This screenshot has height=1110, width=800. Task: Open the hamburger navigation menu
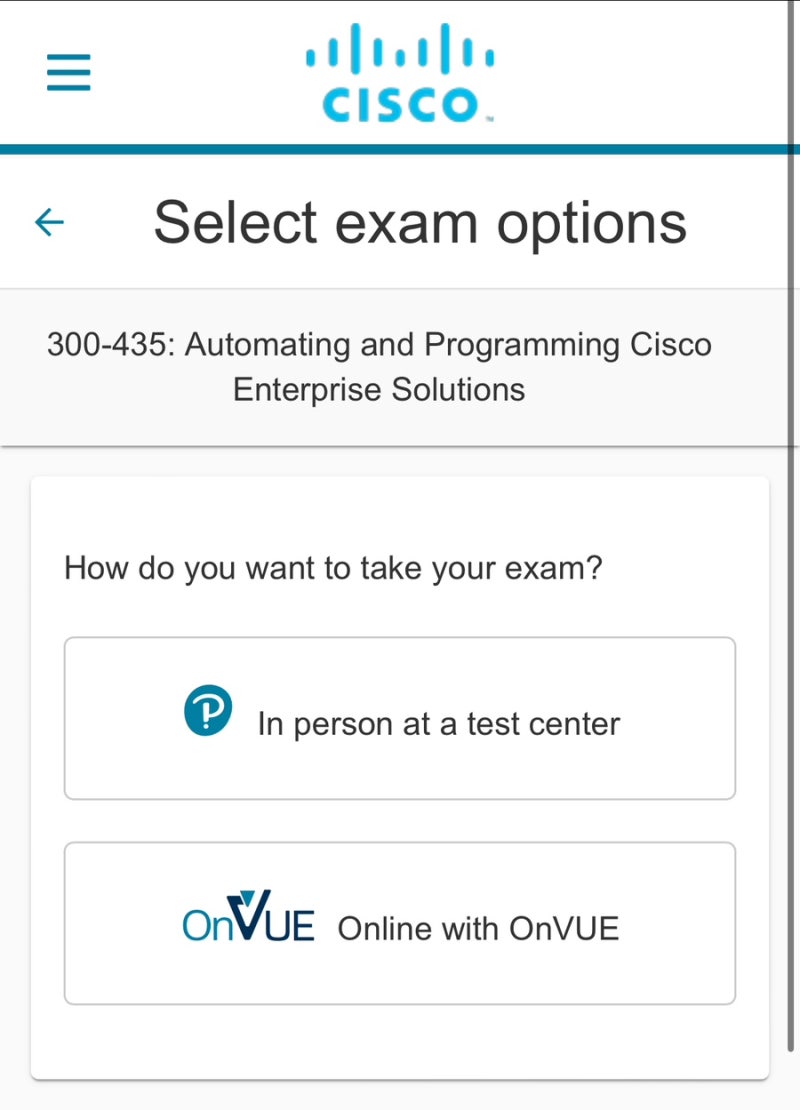click(69, 73)
